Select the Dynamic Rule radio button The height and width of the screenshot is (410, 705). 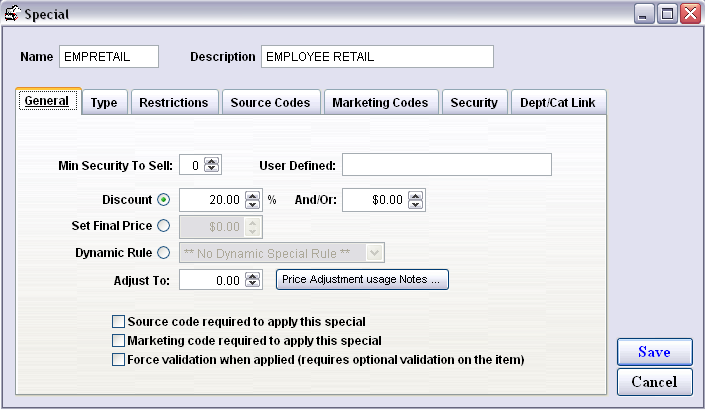[x=164, y=253]
